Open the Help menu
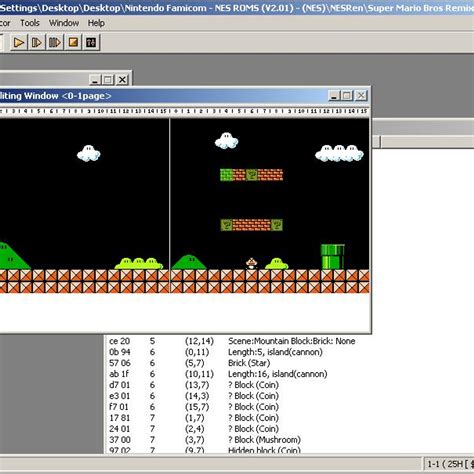This screenshot has width=474, height=474. pyautogui.click(x=96, y=23)
